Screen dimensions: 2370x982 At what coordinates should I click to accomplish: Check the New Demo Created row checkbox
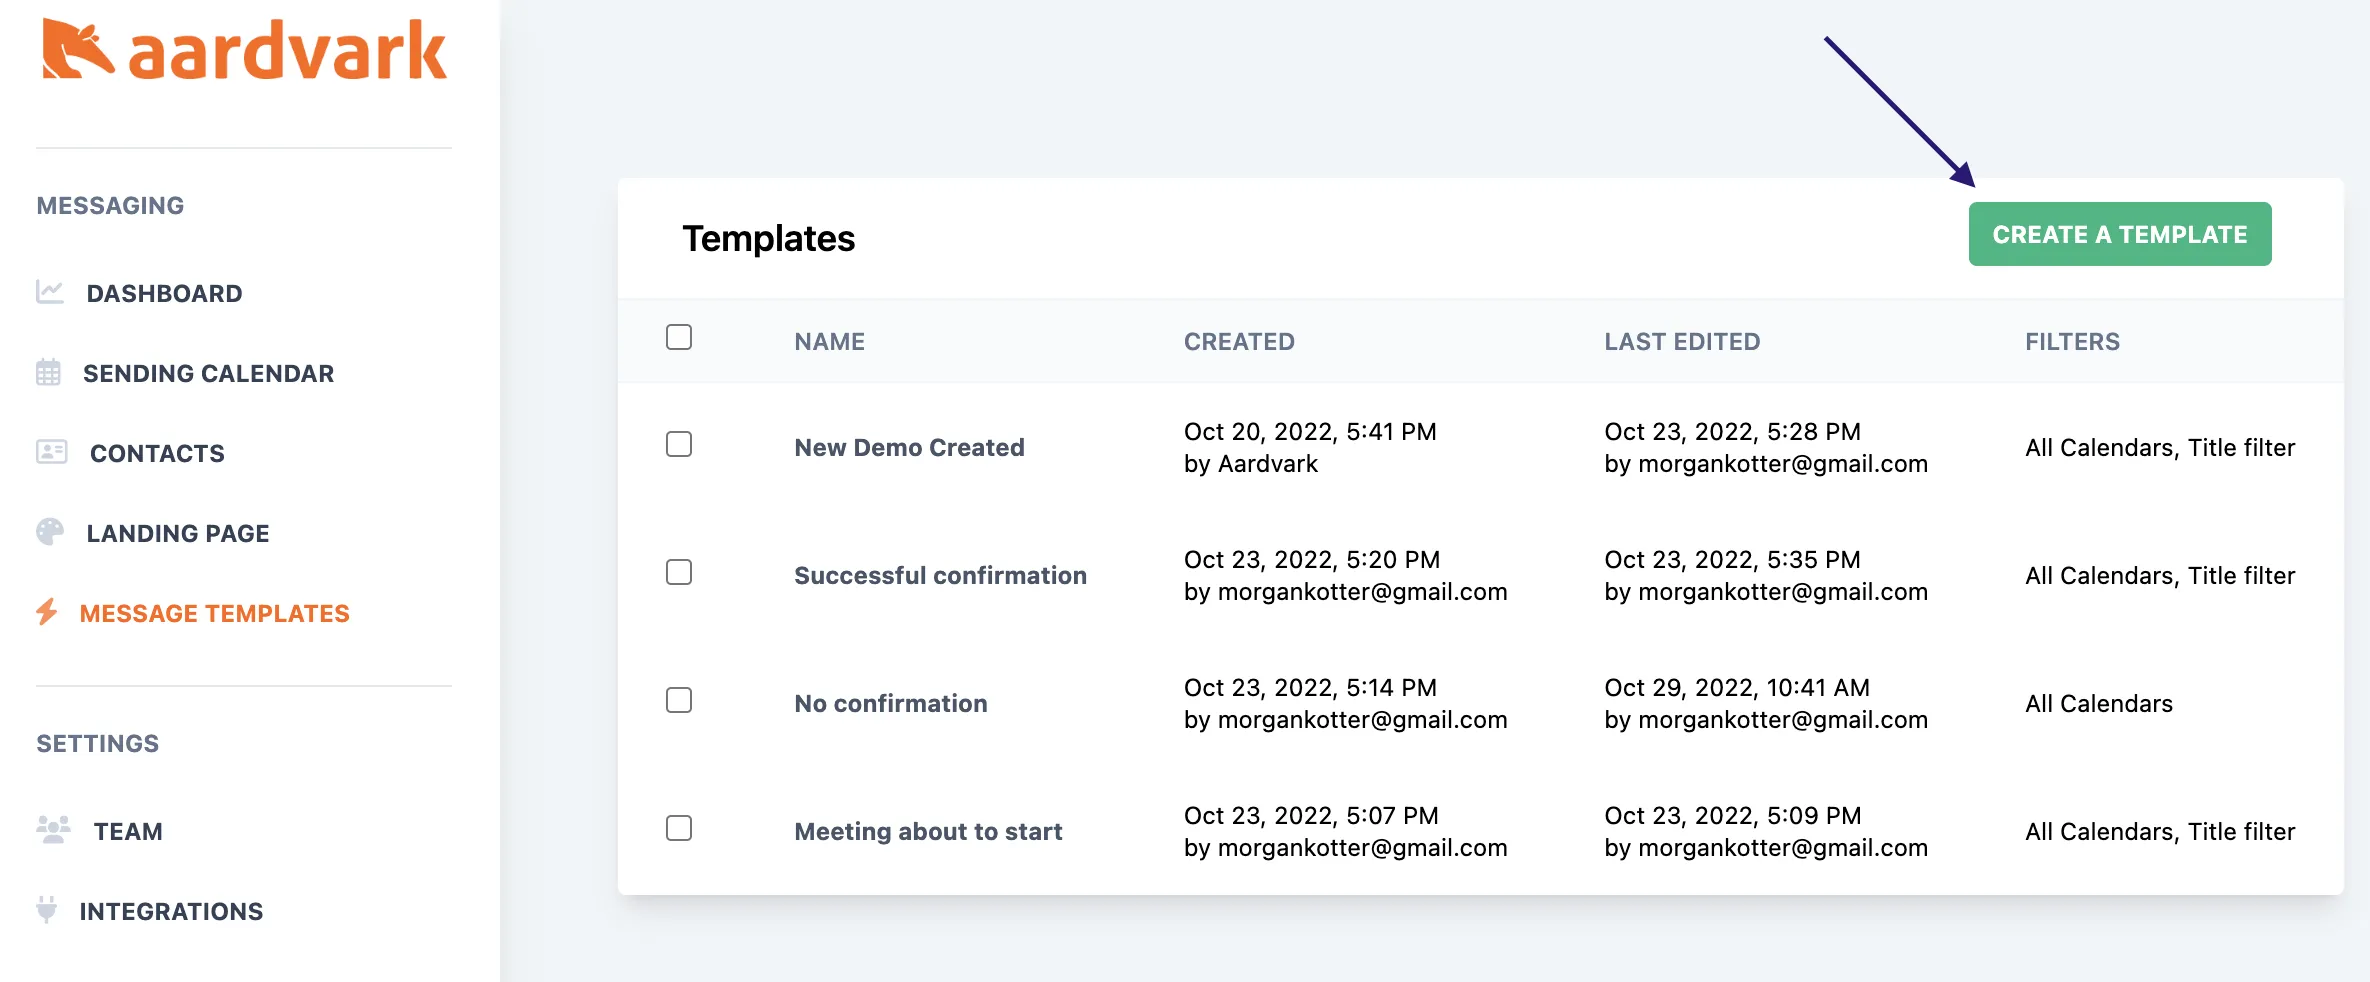tap(679, 444)
